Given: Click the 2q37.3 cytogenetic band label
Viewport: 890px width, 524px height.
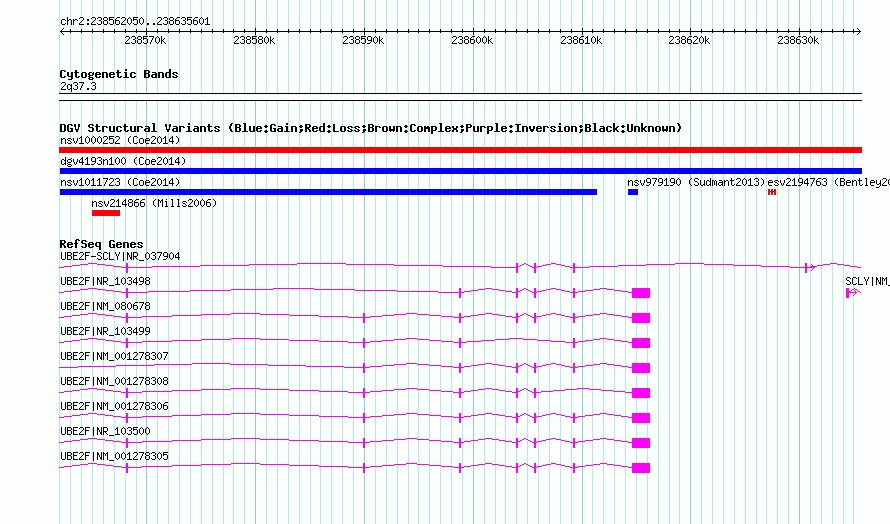Looking at the screenshot, I should [x=78, y=86].
